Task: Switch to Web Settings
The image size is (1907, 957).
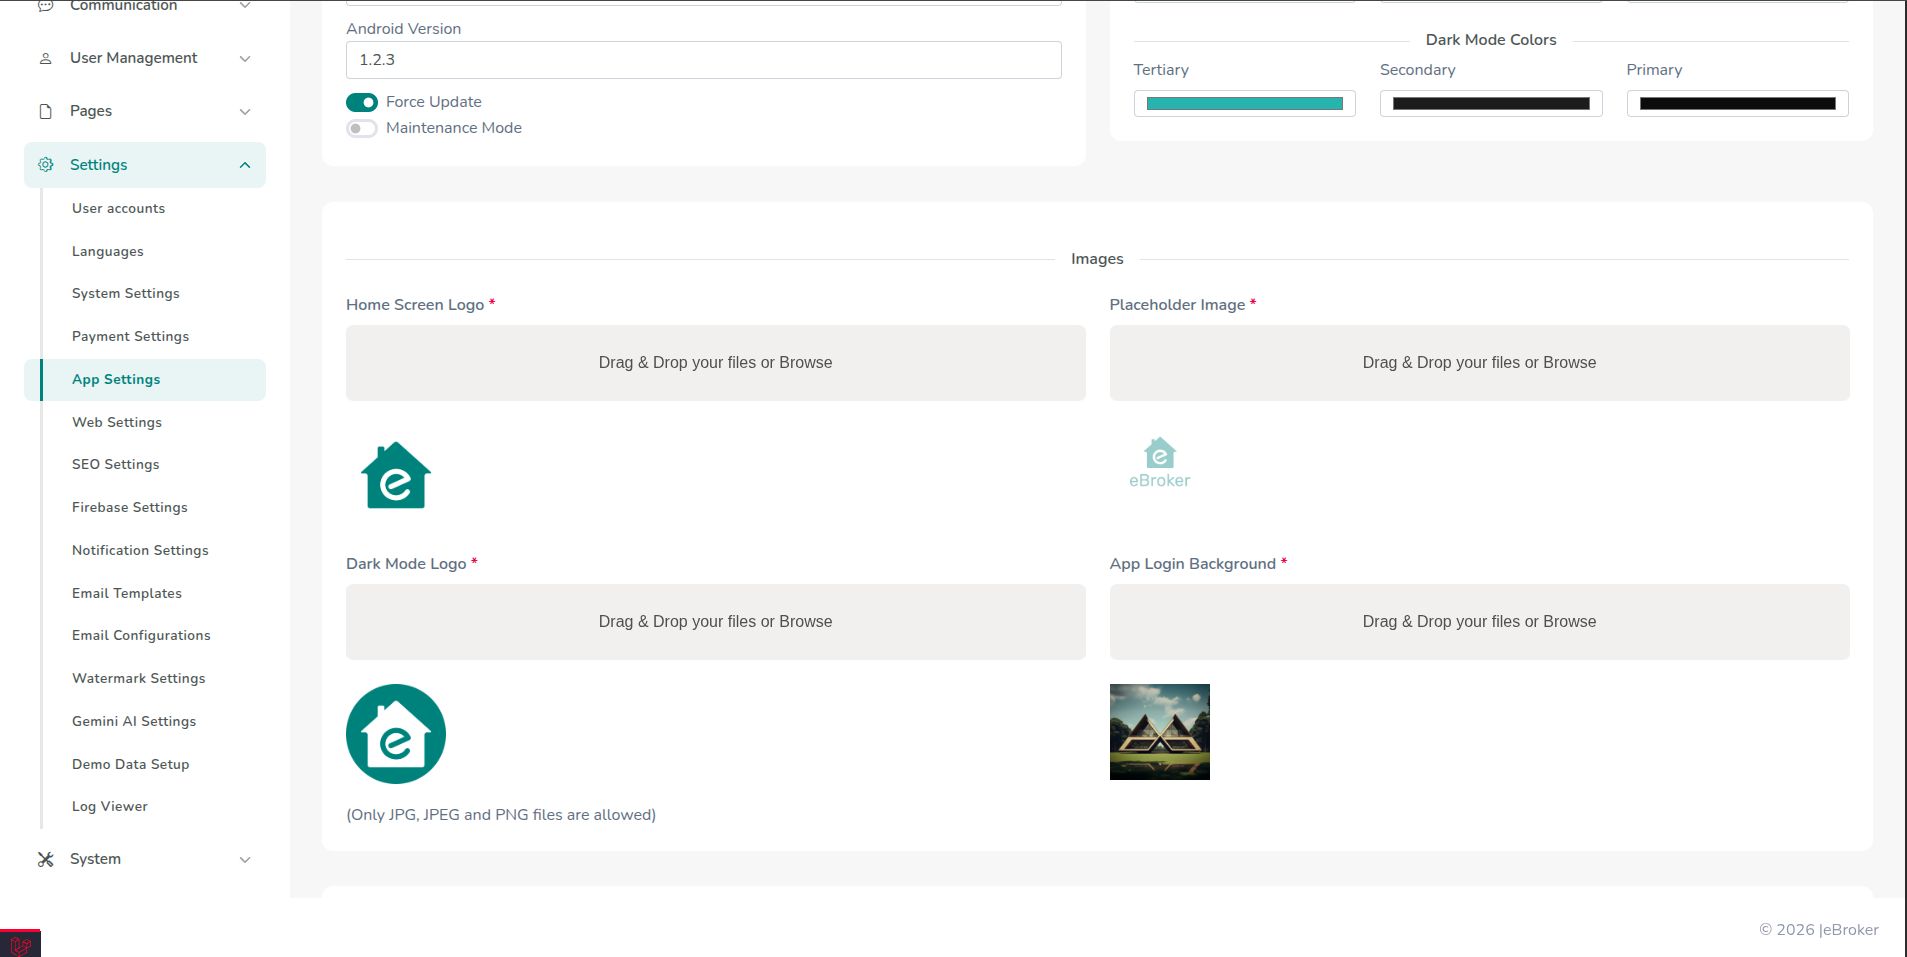Action: pos(117,422)
